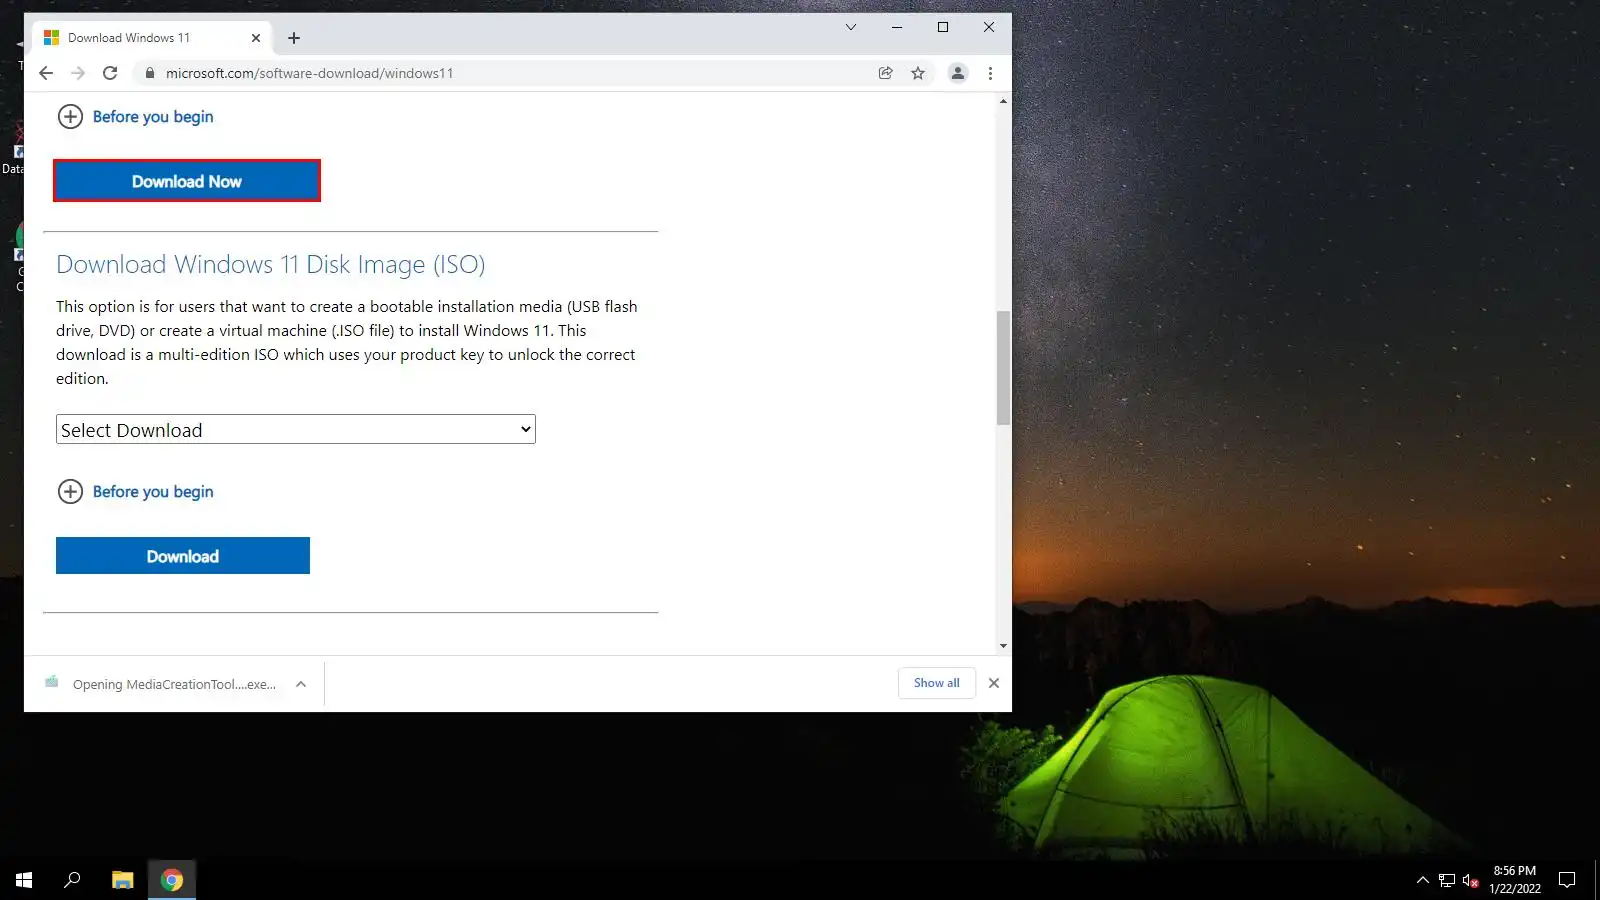
Task: Click the browser forward arrow
Action: point(78,73)
